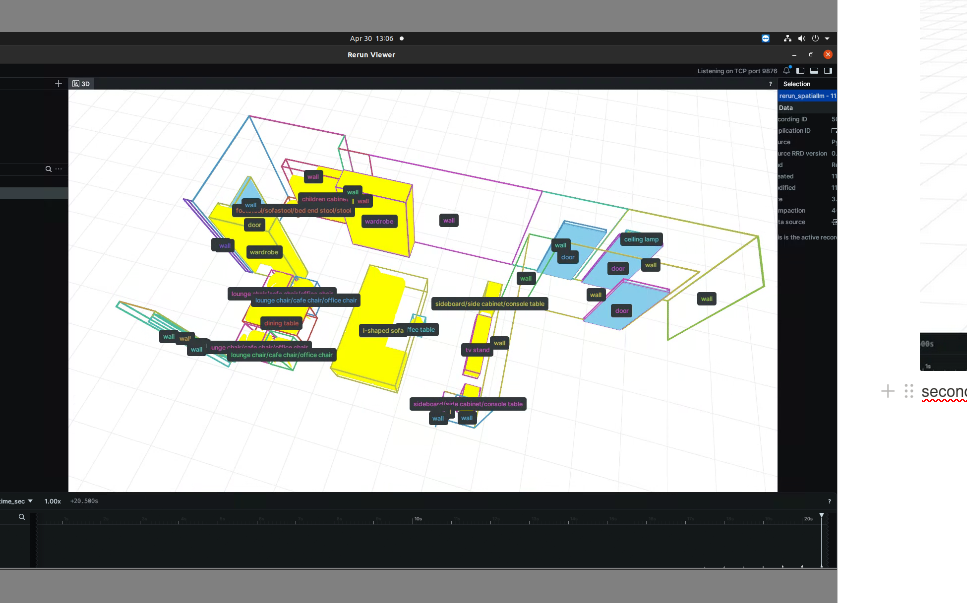Open the network status tray icon
Screen dimensions: 967x603
[x=788, y=38]
